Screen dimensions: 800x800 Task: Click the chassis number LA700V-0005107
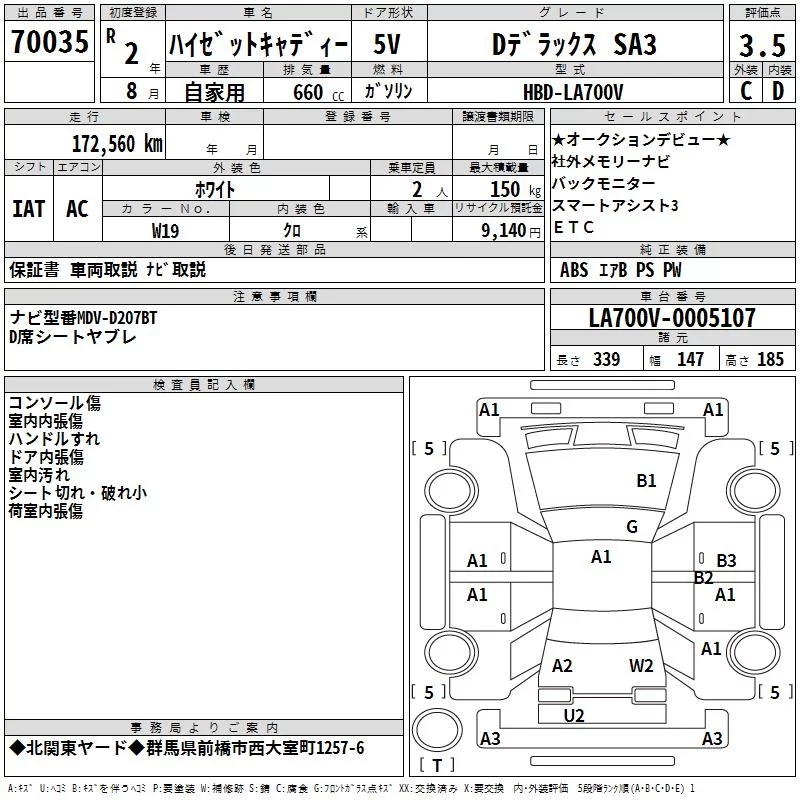coord(672,317)
